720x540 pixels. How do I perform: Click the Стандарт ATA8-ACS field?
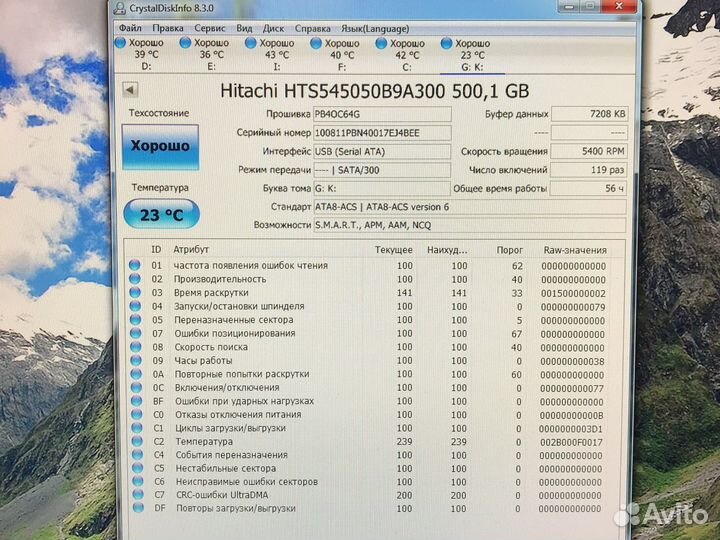(470, 207)
